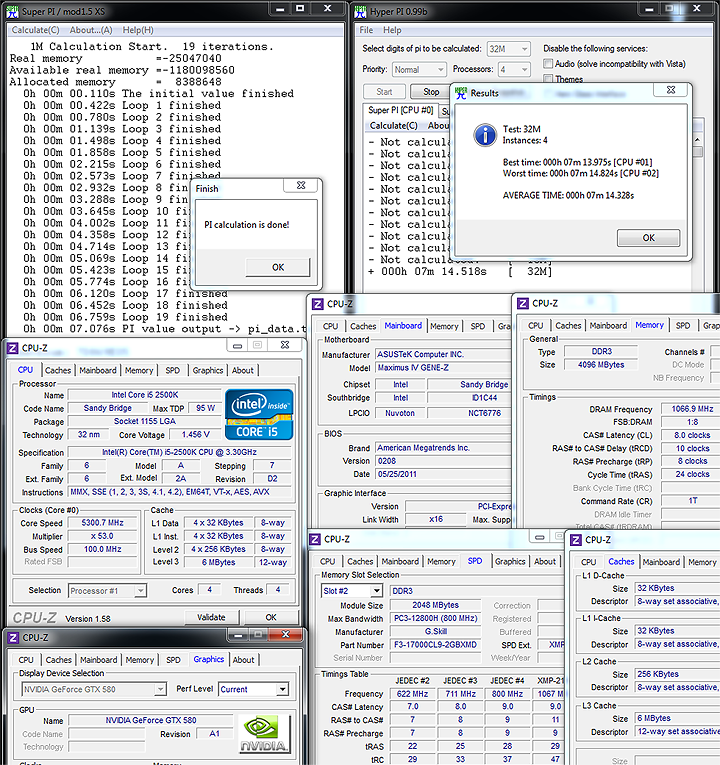The width and height of the screenshot is (720, 765).
Task: Open the File menu in Hyper PI
Action: [x=366, y=30]
